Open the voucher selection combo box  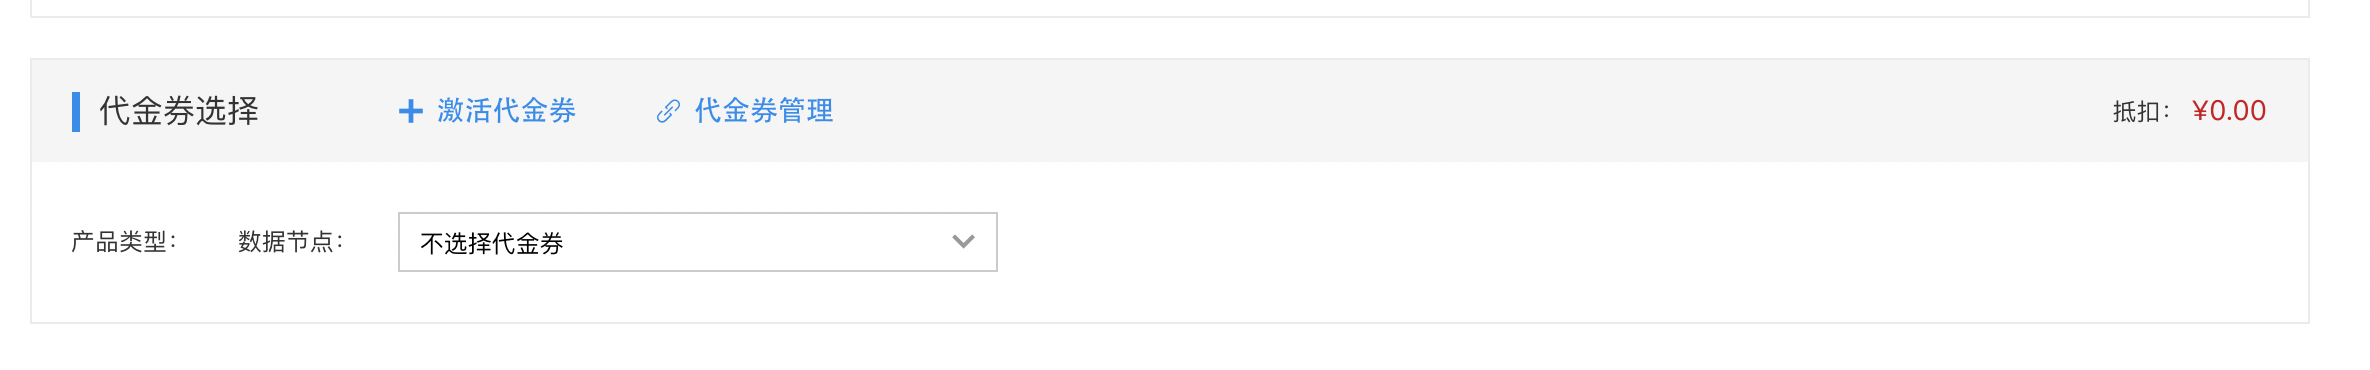coord(698,242)
